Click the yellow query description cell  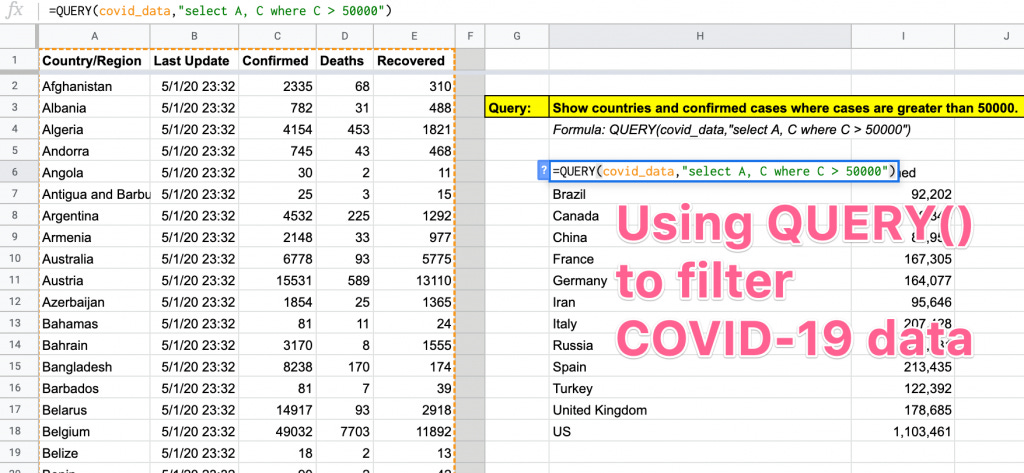pos(786,108)
